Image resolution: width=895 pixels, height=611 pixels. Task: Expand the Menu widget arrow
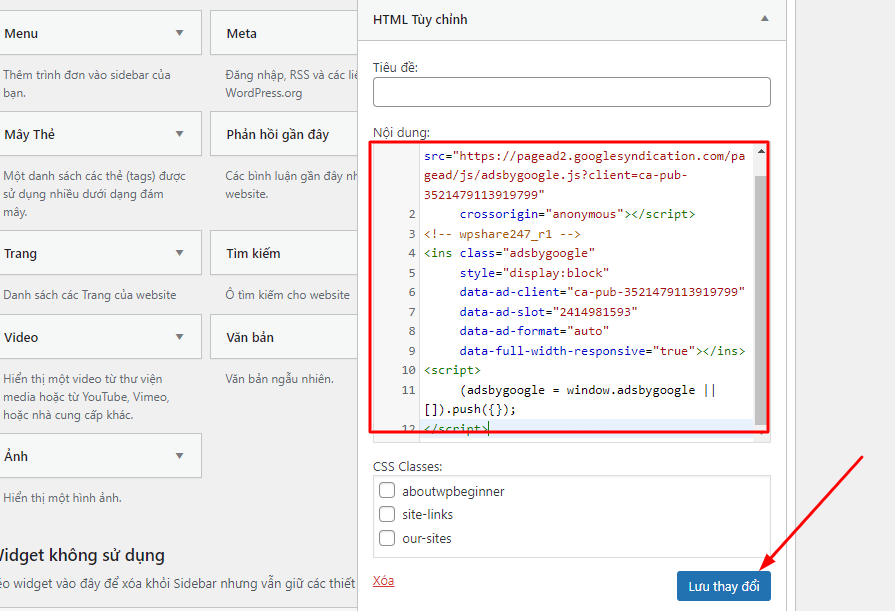click(x=180, y=33)
